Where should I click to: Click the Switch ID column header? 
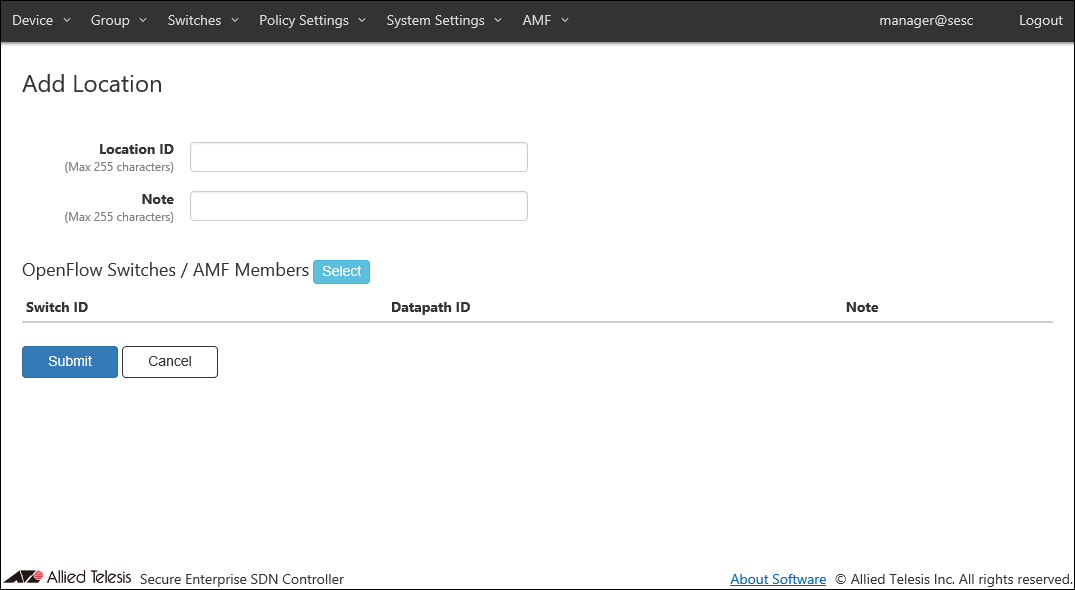point(57,307)
